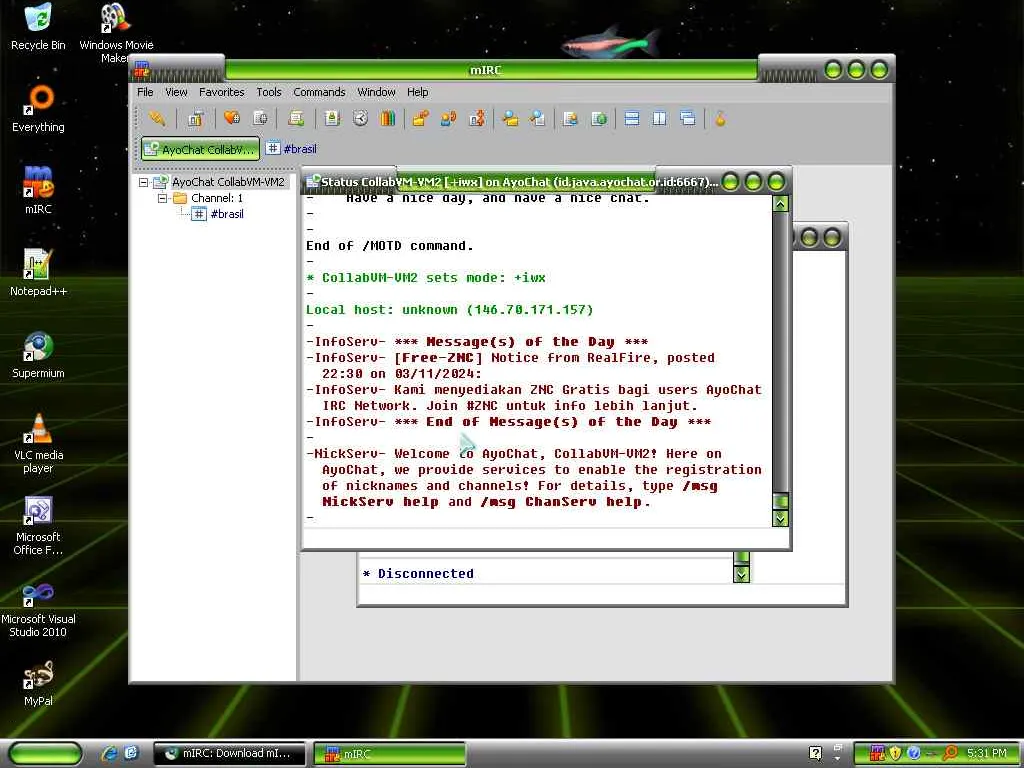Click "mIRC: Download mI..." taskbar button
1024x768 pixels.
[x=229, y=753]
